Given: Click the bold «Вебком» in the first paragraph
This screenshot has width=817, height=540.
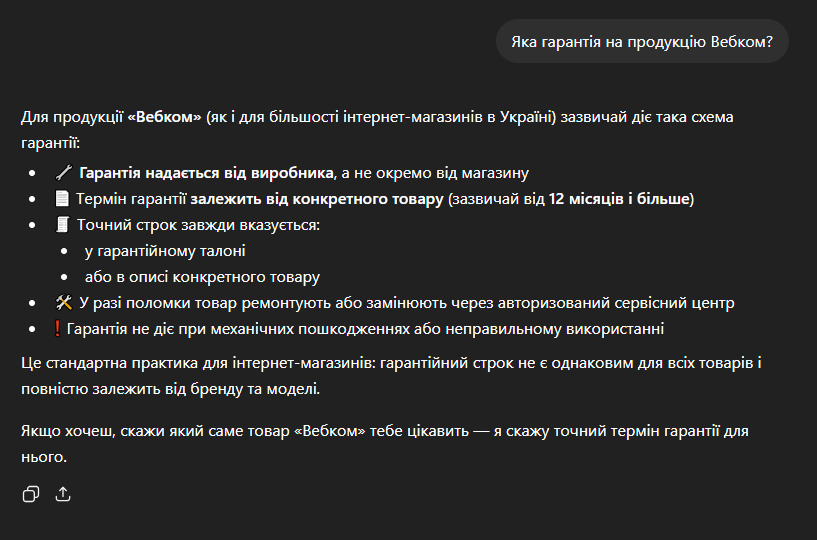Looking at the screenshot, I should pyautogui.click(x=165, y=118).
